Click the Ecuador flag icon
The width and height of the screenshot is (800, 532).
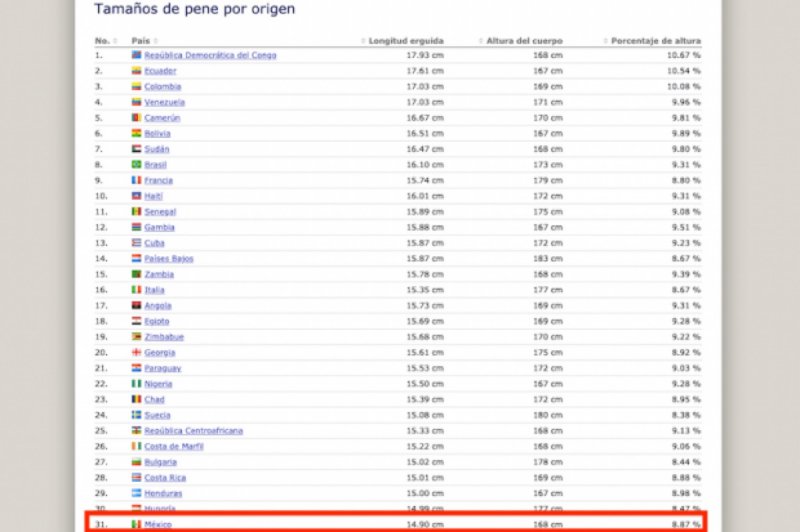137,71
